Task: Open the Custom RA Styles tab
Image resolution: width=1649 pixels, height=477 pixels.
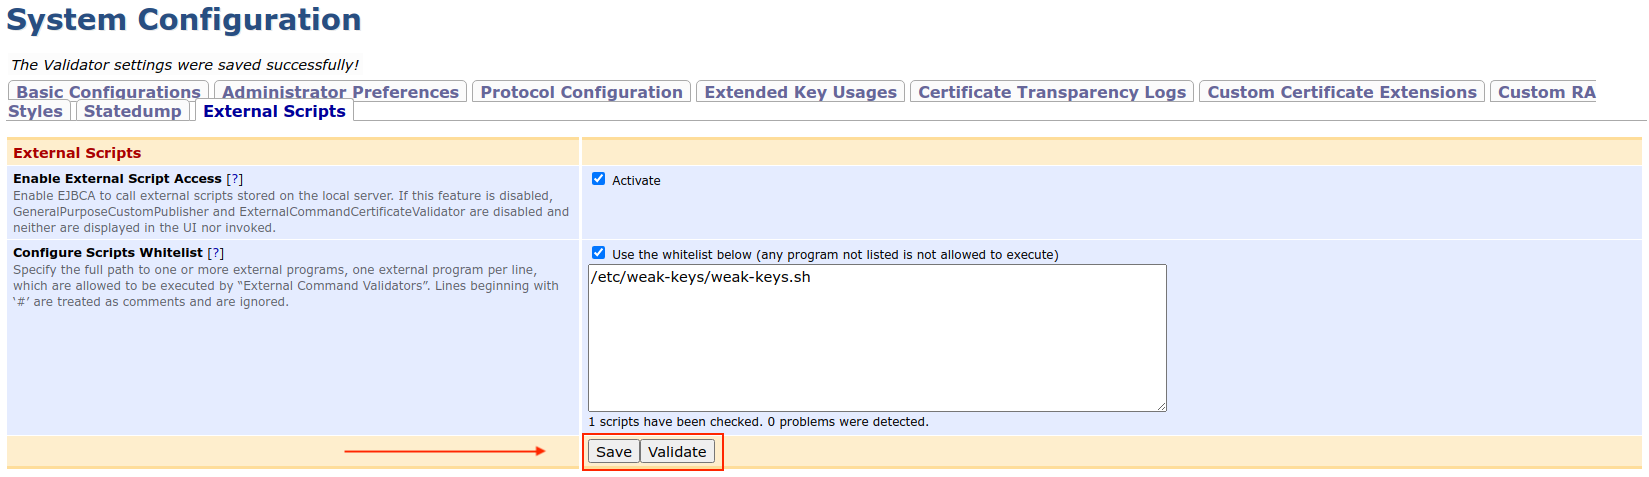Action: click(x=1545, y=92)
